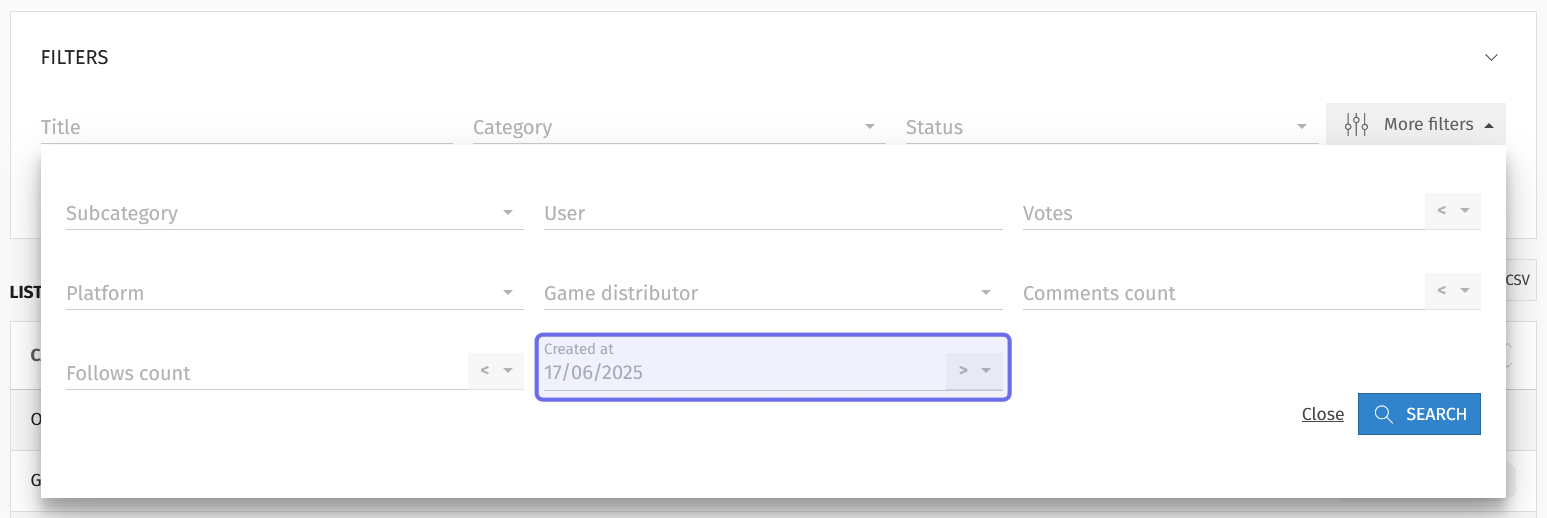The image size is (1547, 518).
Task: Click the Follows count input field
Action: pos(267,373)
